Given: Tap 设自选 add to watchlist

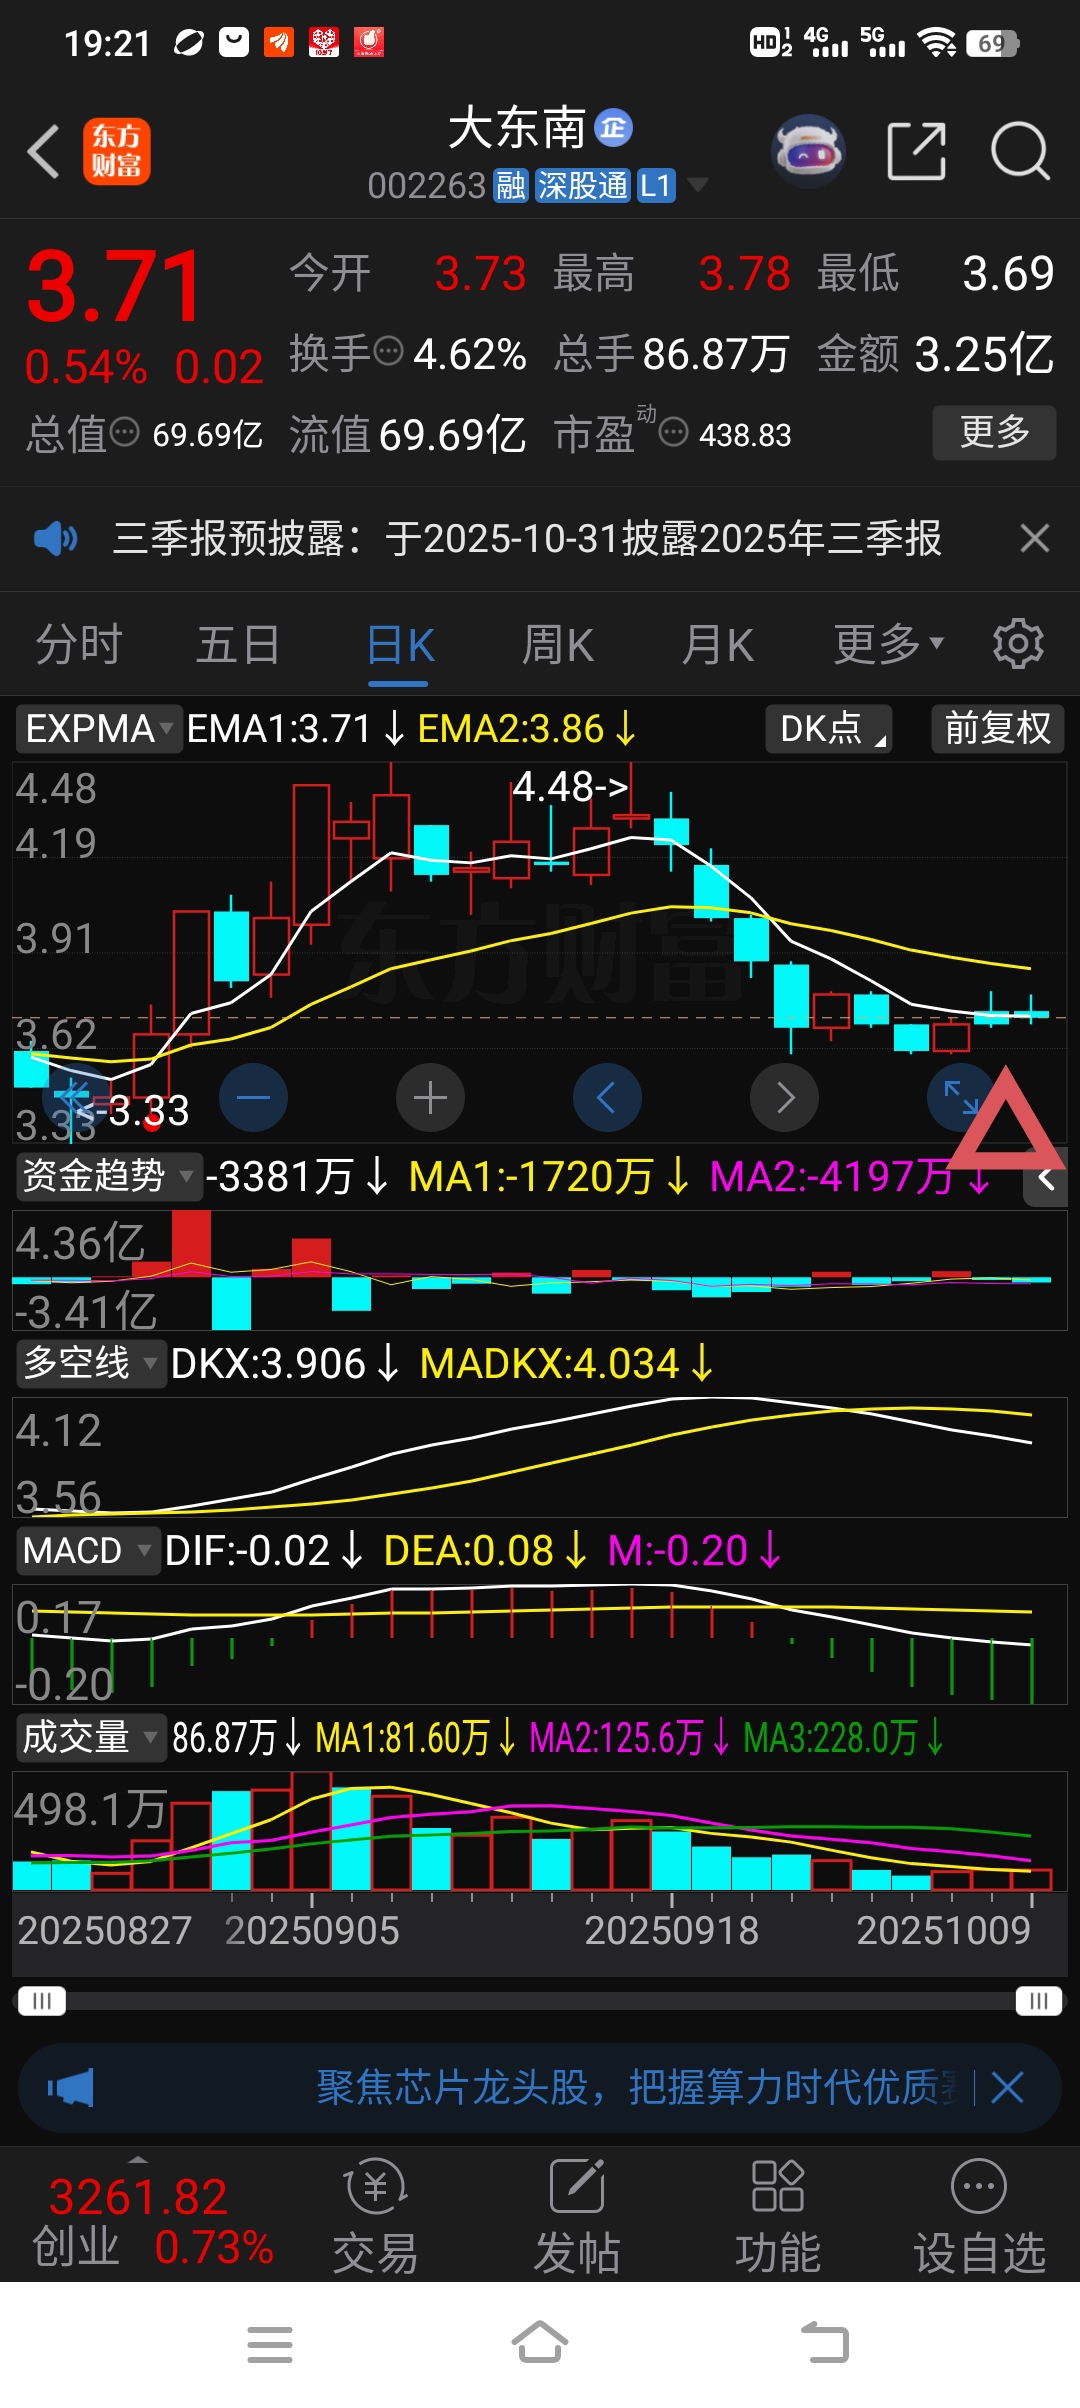Looking at the screenshot, I should coord(979,2218).
